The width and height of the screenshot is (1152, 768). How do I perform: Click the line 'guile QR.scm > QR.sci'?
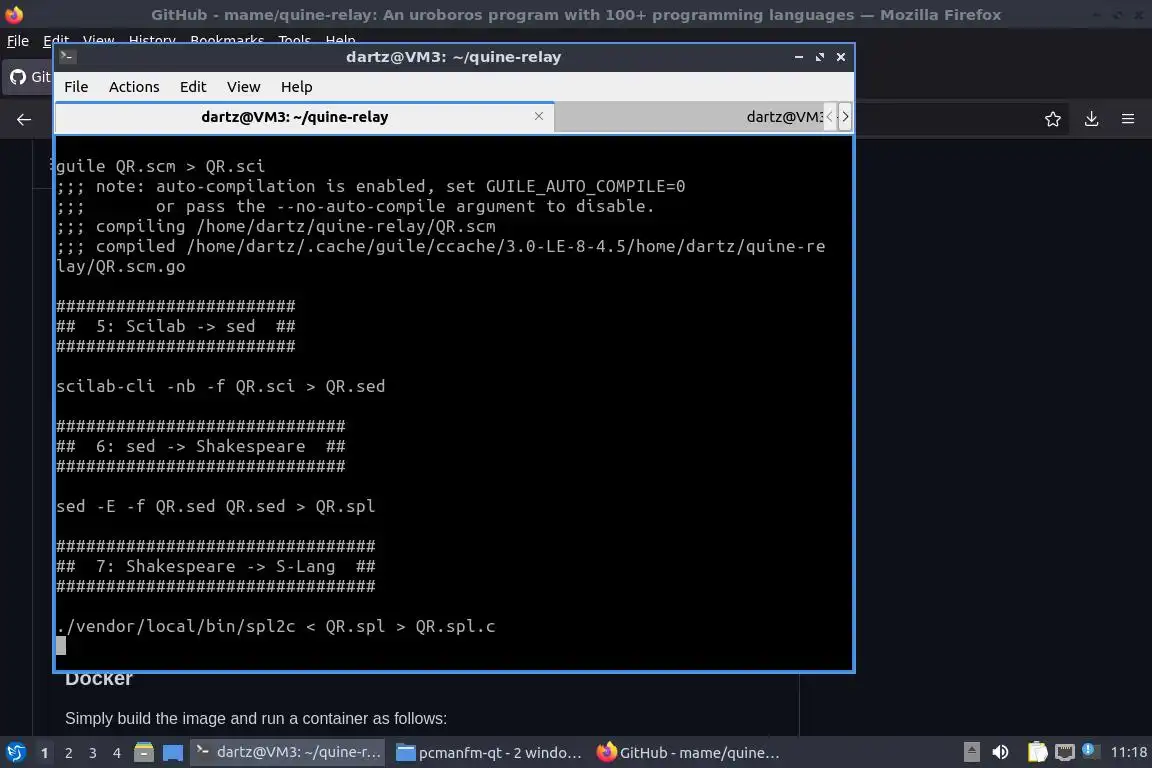point(161,166)
